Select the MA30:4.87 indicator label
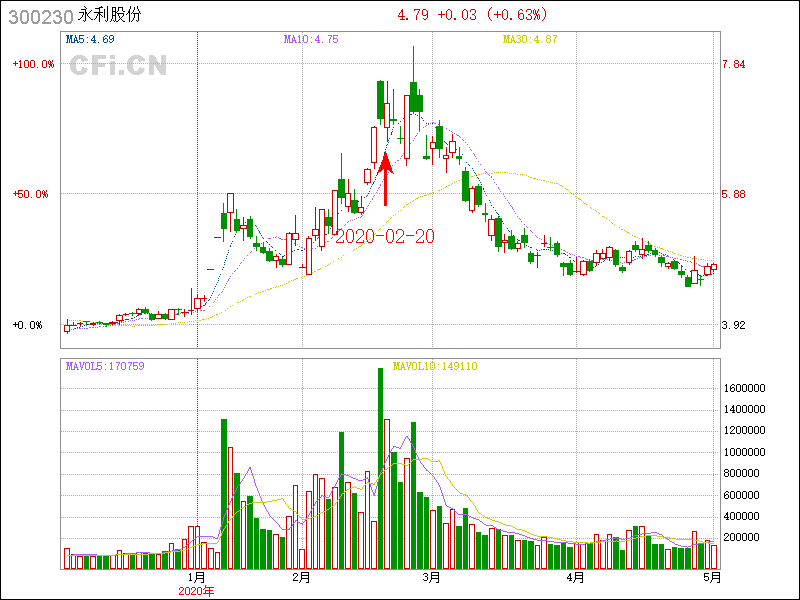Viewport: 800px width, 600px height. coord(529,40)
